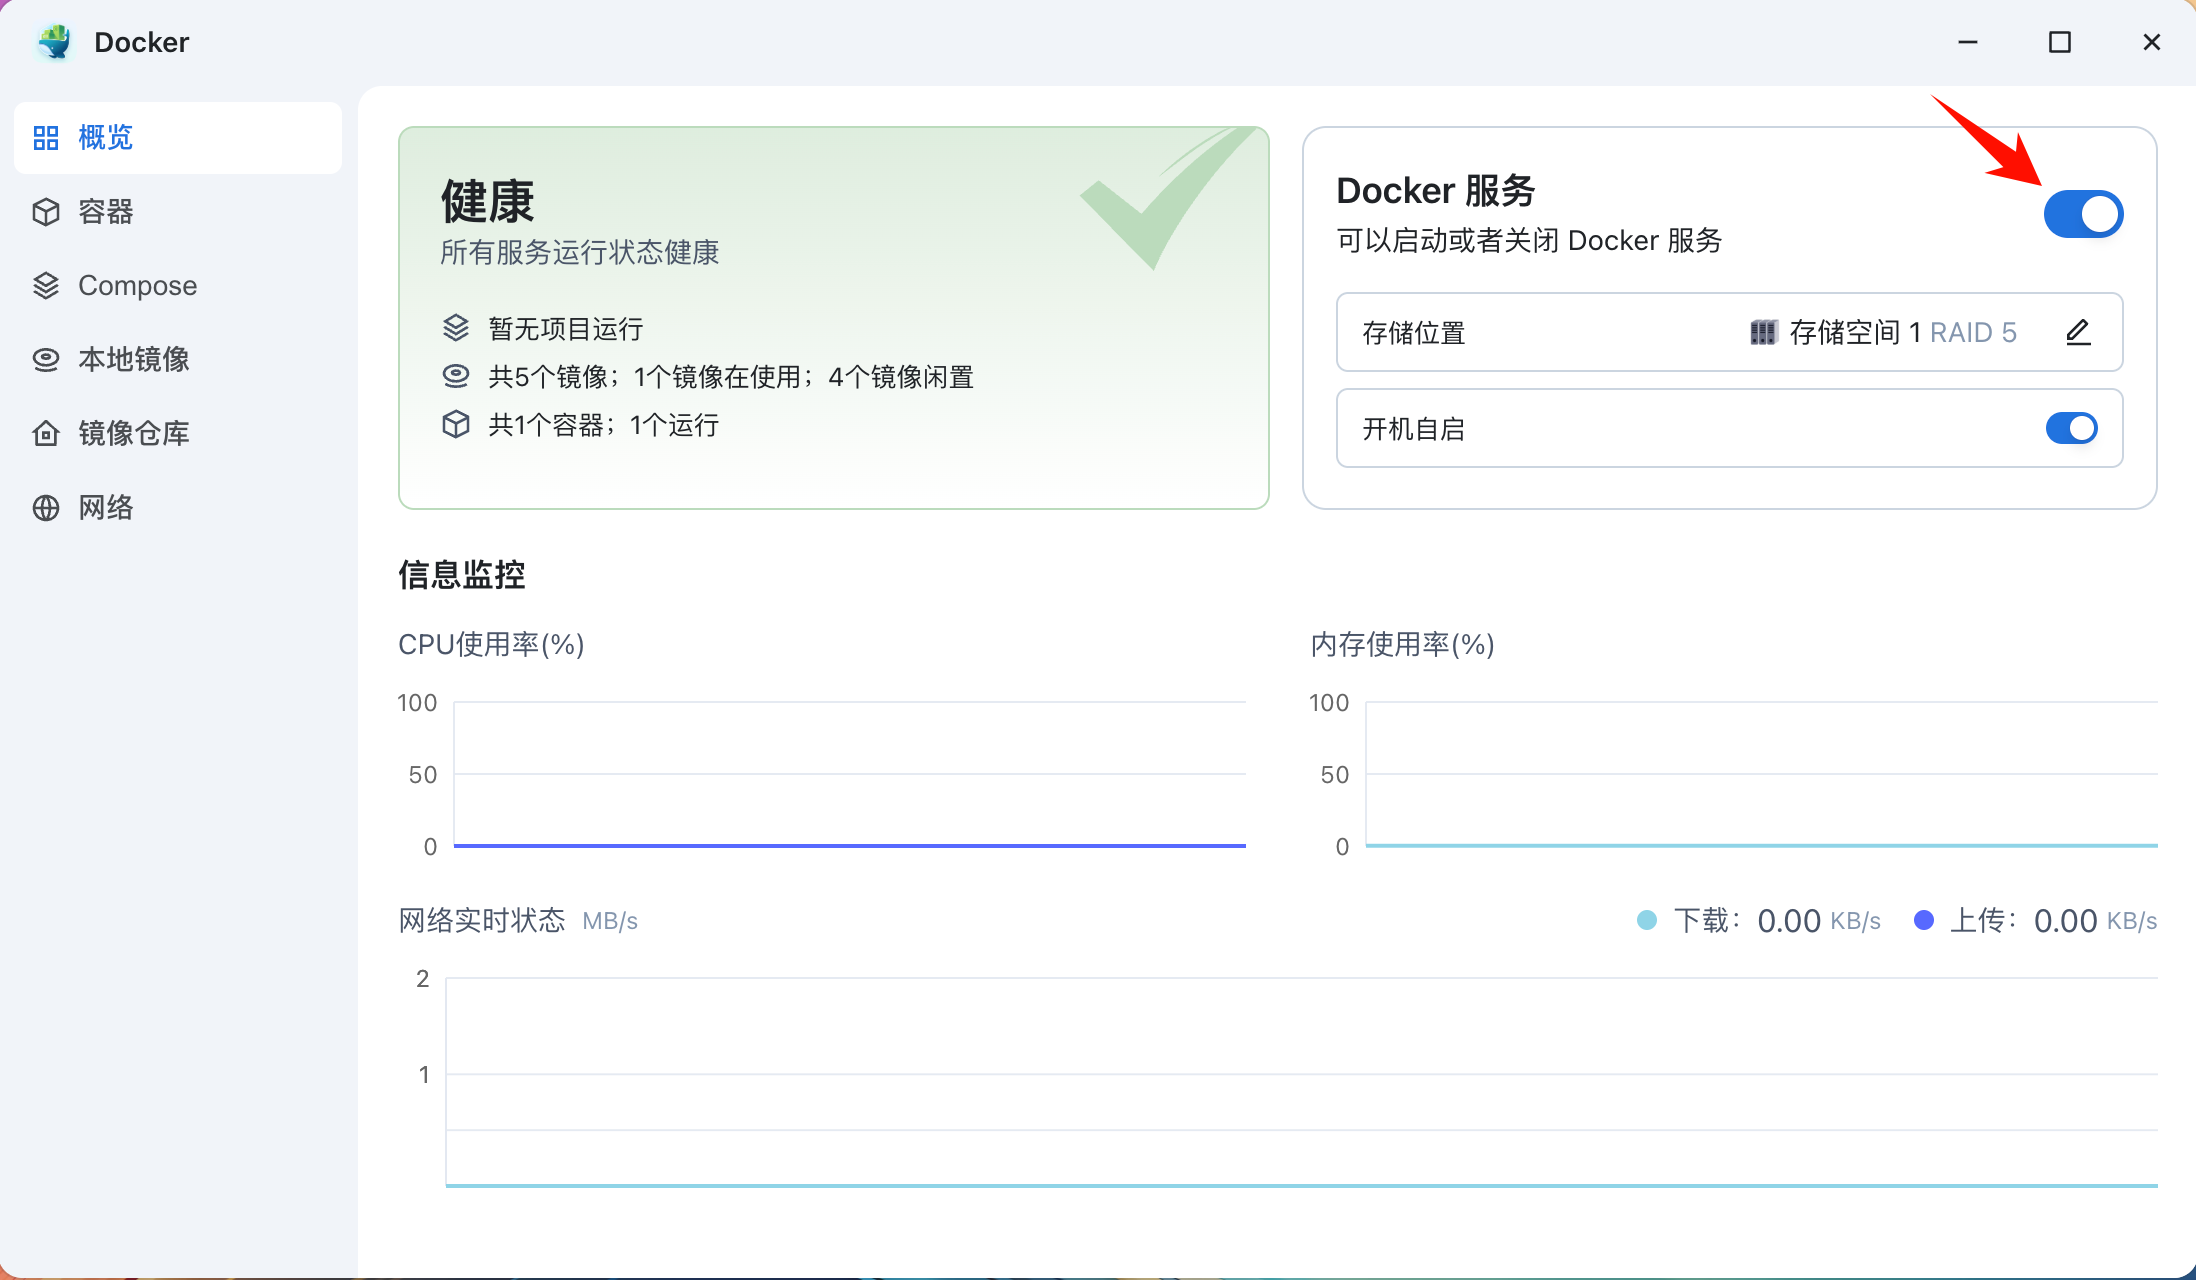2196x1280 pixels.
Task: Click the Compose layers icon in sidebar
Action: click(x=46, y=286)
